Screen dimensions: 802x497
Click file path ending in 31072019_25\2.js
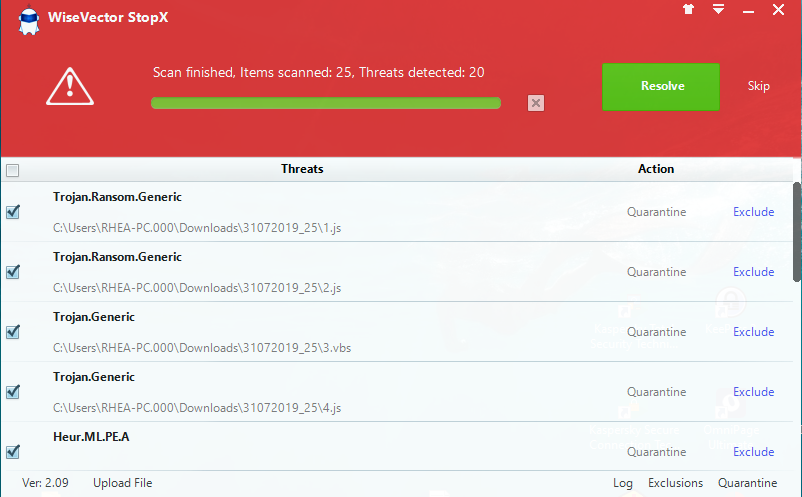click(x=197, y=287)
